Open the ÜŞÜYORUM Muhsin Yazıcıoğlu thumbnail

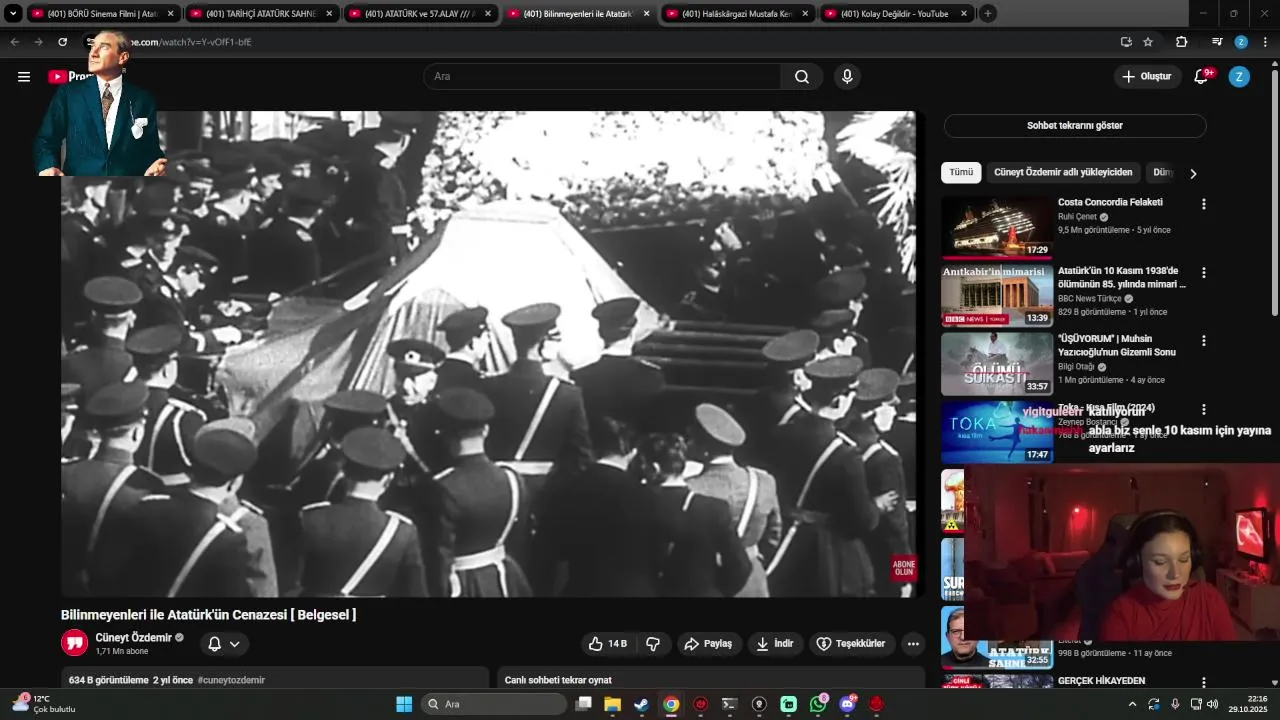[996, 364]
